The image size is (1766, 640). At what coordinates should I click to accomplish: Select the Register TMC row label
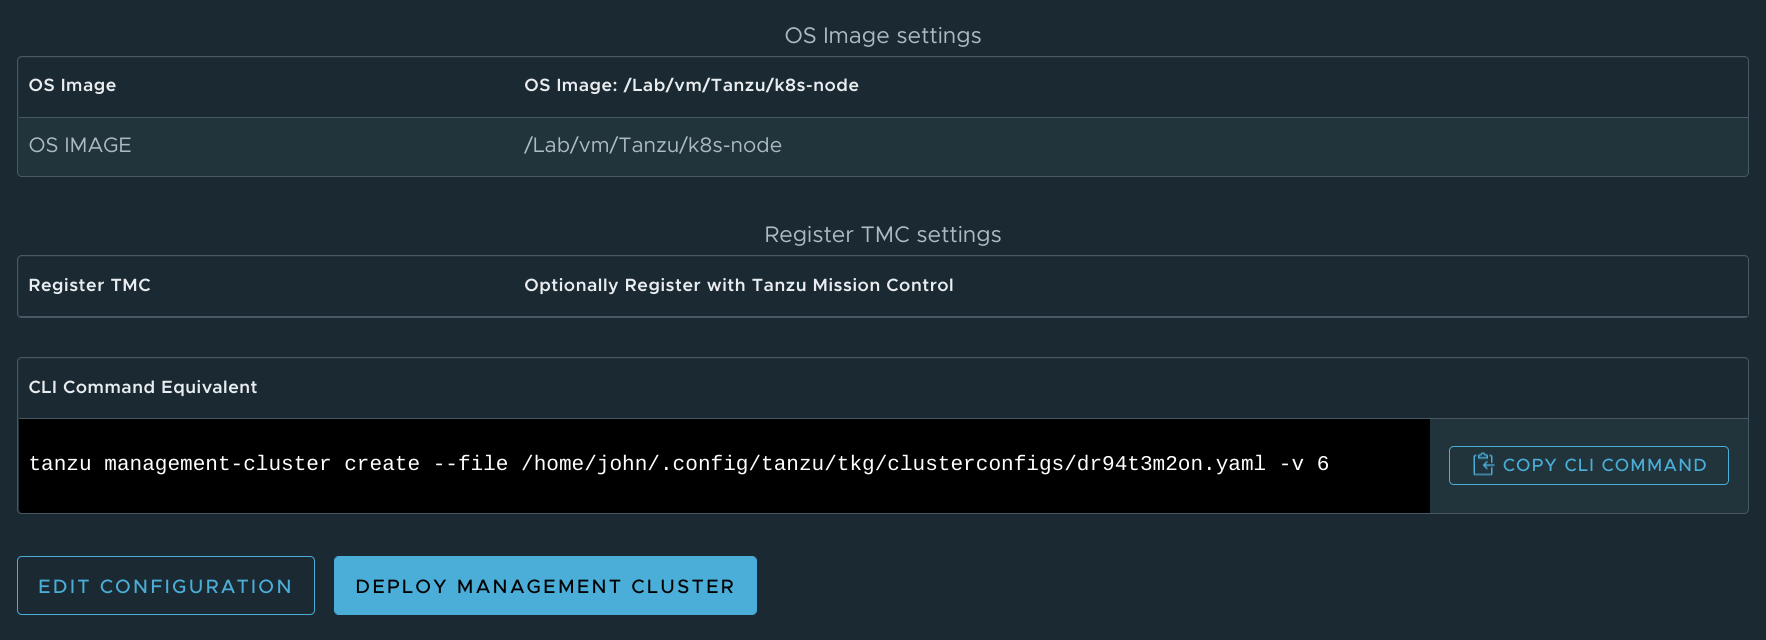coord(89,286)
